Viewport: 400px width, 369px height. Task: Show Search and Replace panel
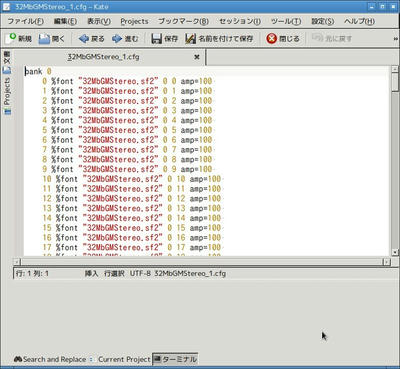[x=50, y=359]
